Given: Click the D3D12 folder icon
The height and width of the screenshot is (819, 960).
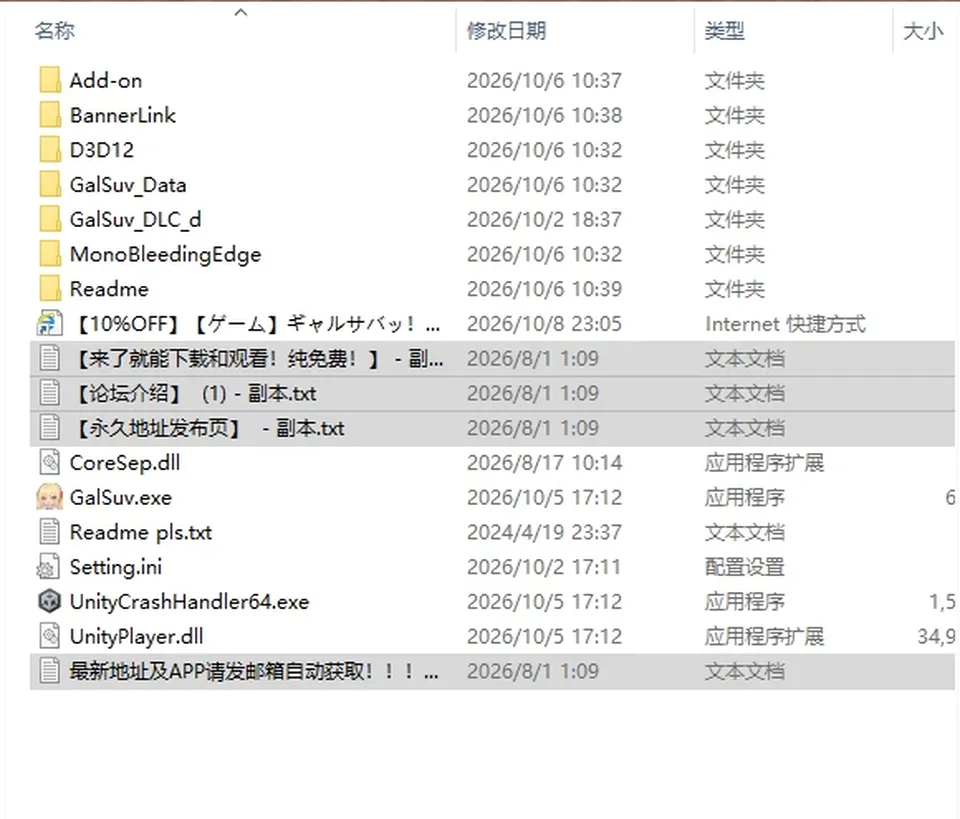Looking at the screenshot, I should [x=50, y=150].
